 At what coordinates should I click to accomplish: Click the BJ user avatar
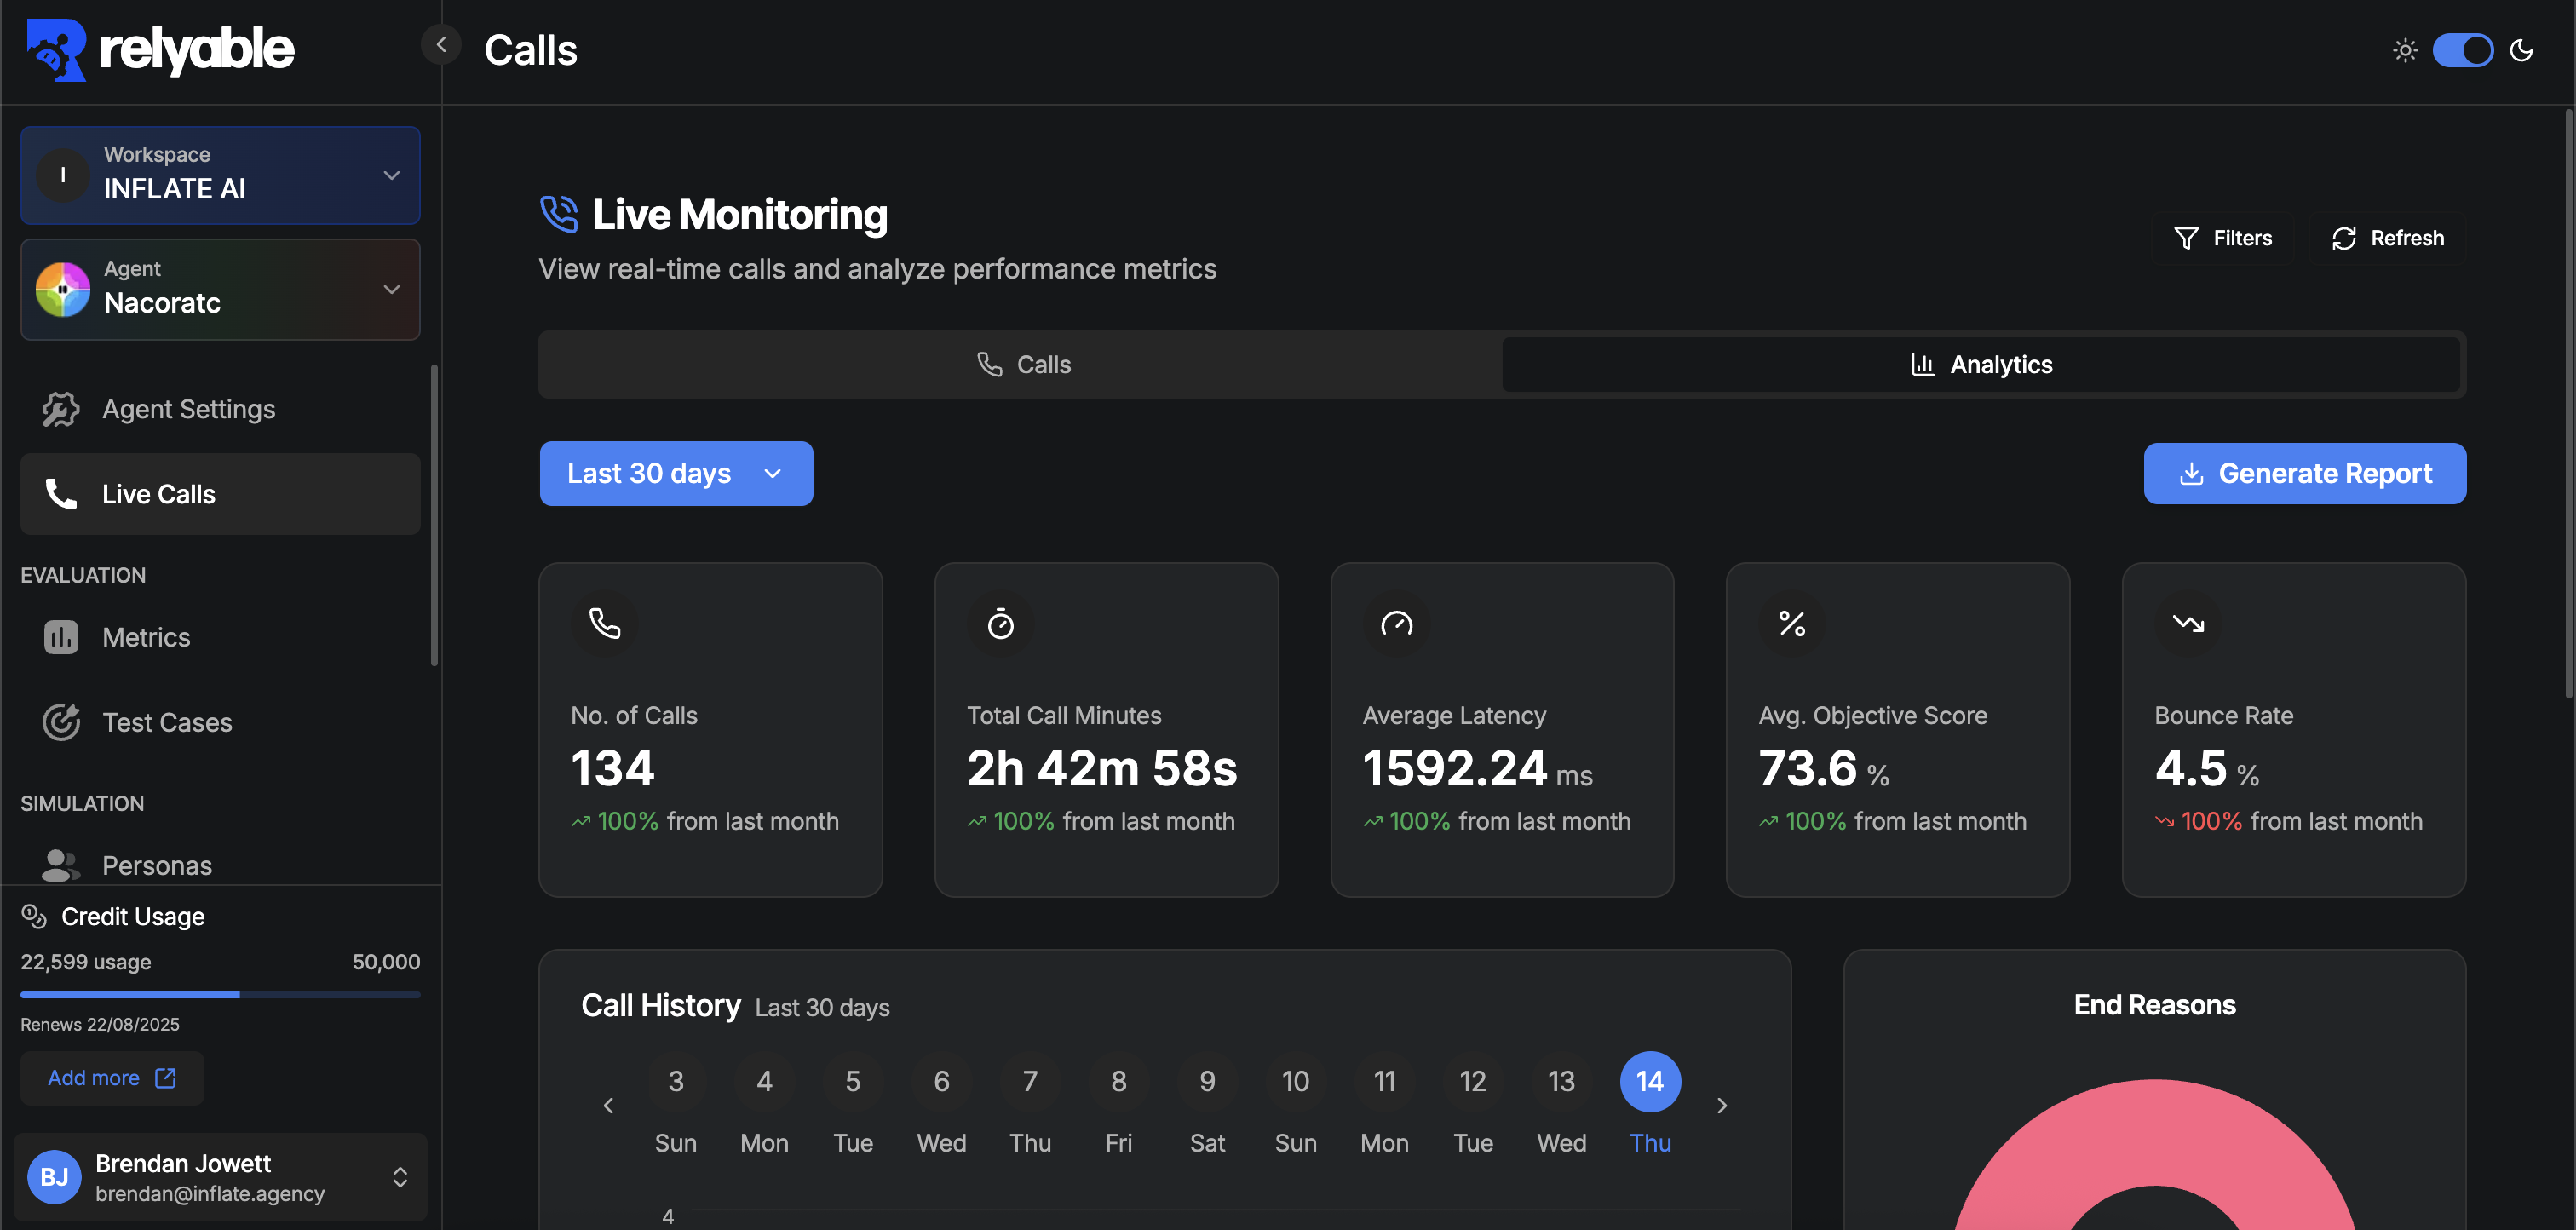(54, 1177)
